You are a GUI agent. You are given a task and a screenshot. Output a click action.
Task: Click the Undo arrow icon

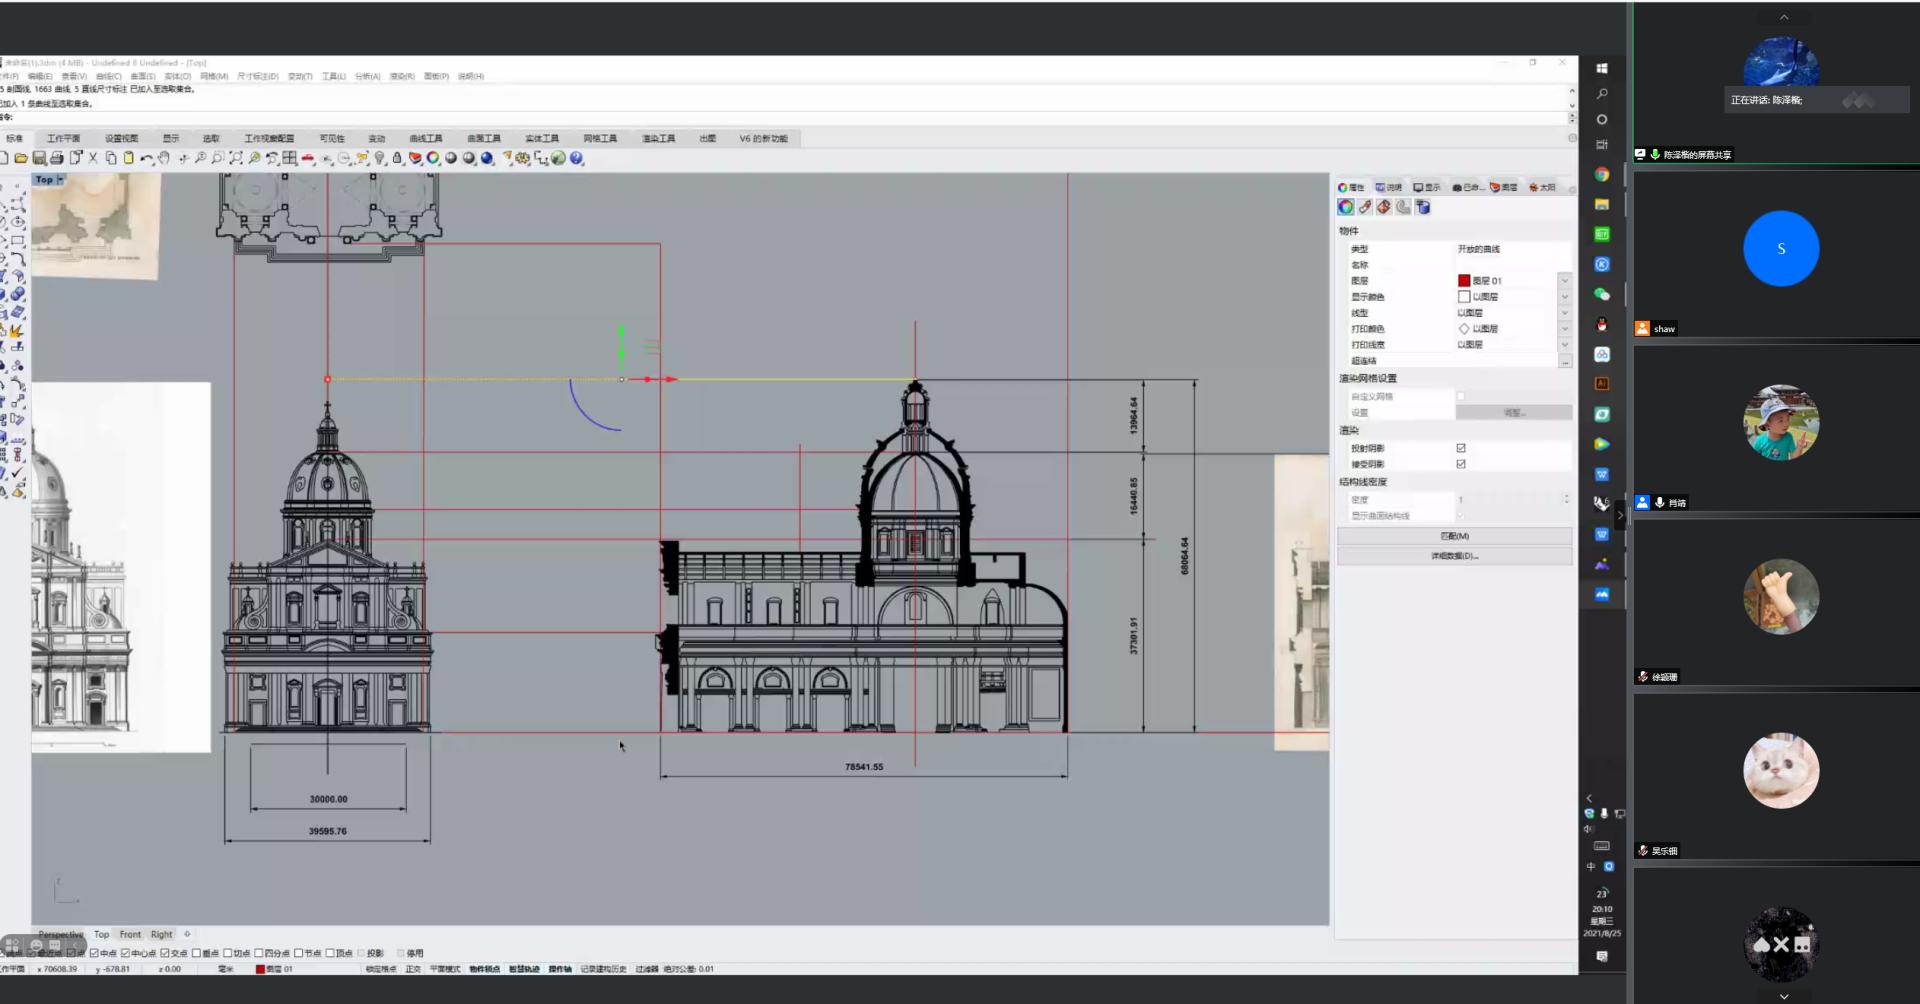(x=147, y=158)
